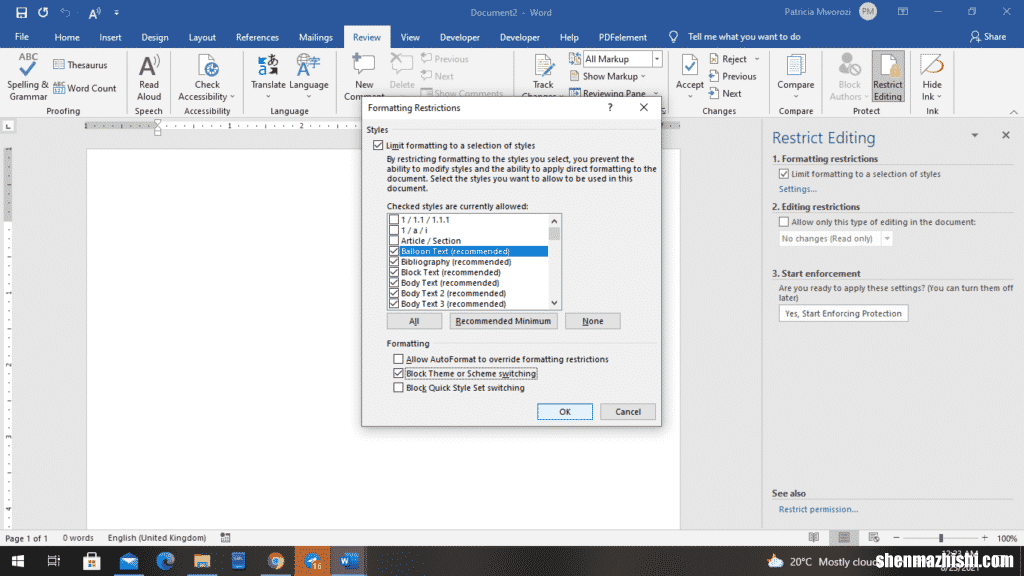Open Customize Quick Access Toolbar dropdown

[116, 12]
